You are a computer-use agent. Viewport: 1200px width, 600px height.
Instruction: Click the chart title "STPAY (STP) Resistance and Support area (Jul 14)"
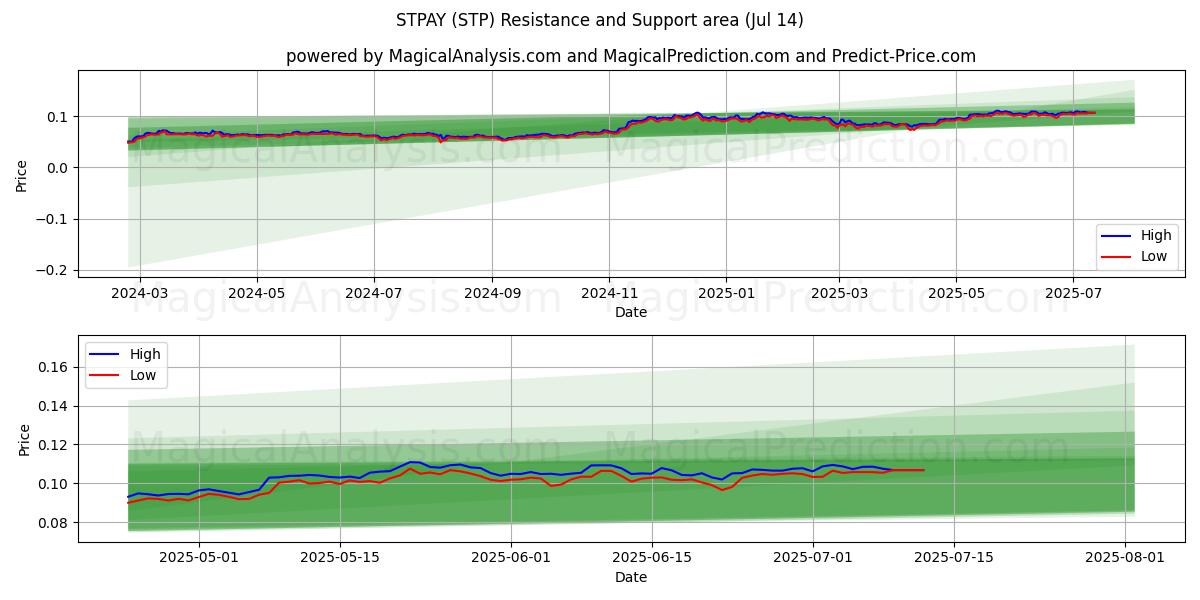pyautogui.click(x=600, y=20)
